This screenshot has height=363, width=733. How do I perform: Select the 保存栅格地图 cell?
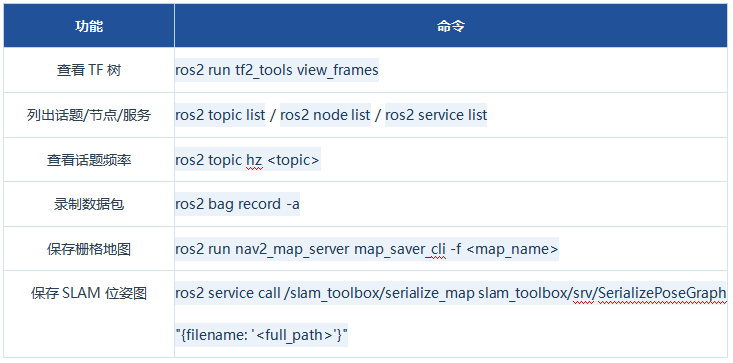pos(89,249)
